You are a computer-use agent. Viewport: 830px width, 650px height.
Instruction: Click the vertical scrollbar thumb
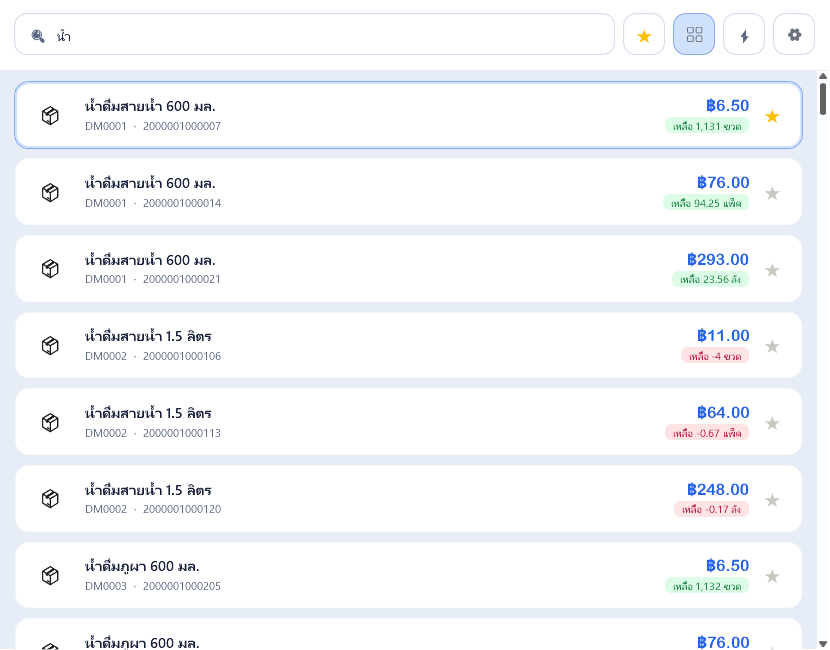(x=823, y=98)
